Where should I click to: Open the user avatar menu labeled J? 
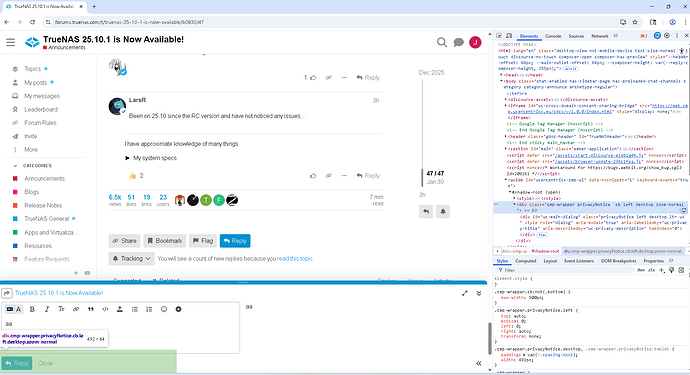tap(475, 42)
